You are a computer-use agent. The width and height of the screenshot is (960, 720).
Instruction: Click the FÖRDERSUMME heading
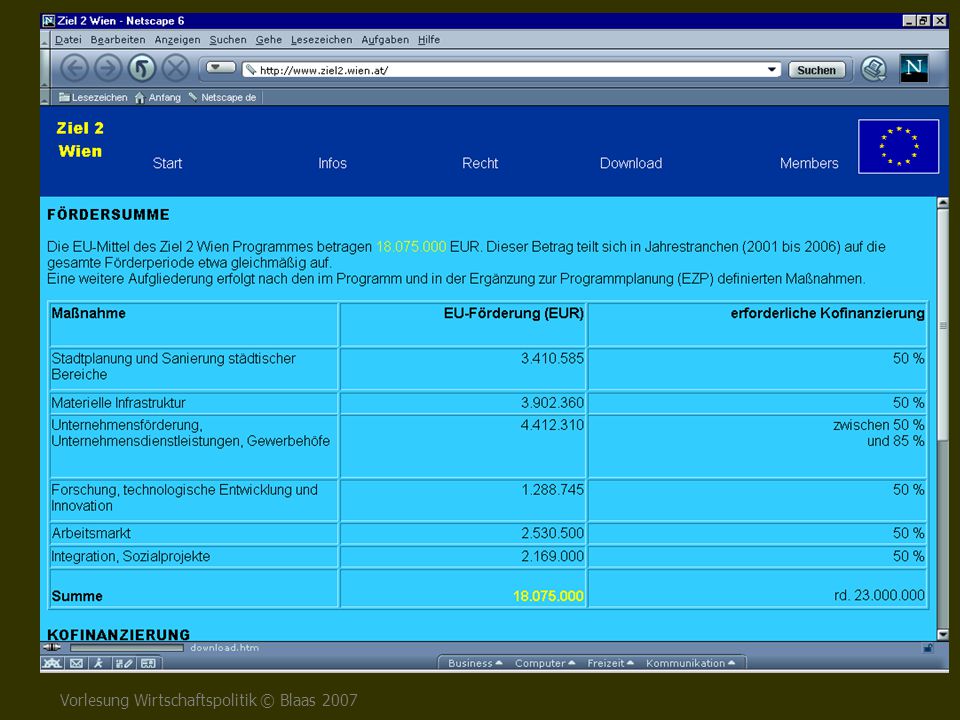(108, 215)
